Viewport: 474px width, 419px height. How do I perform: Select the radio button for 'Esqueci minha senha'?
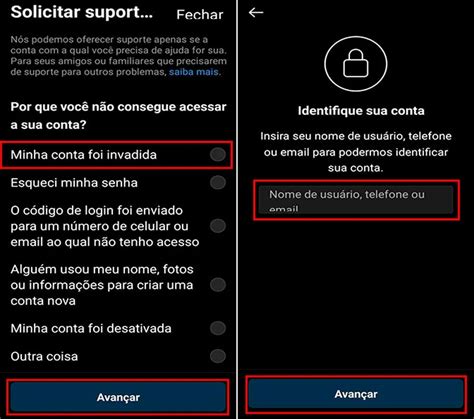tap(218, 183)
